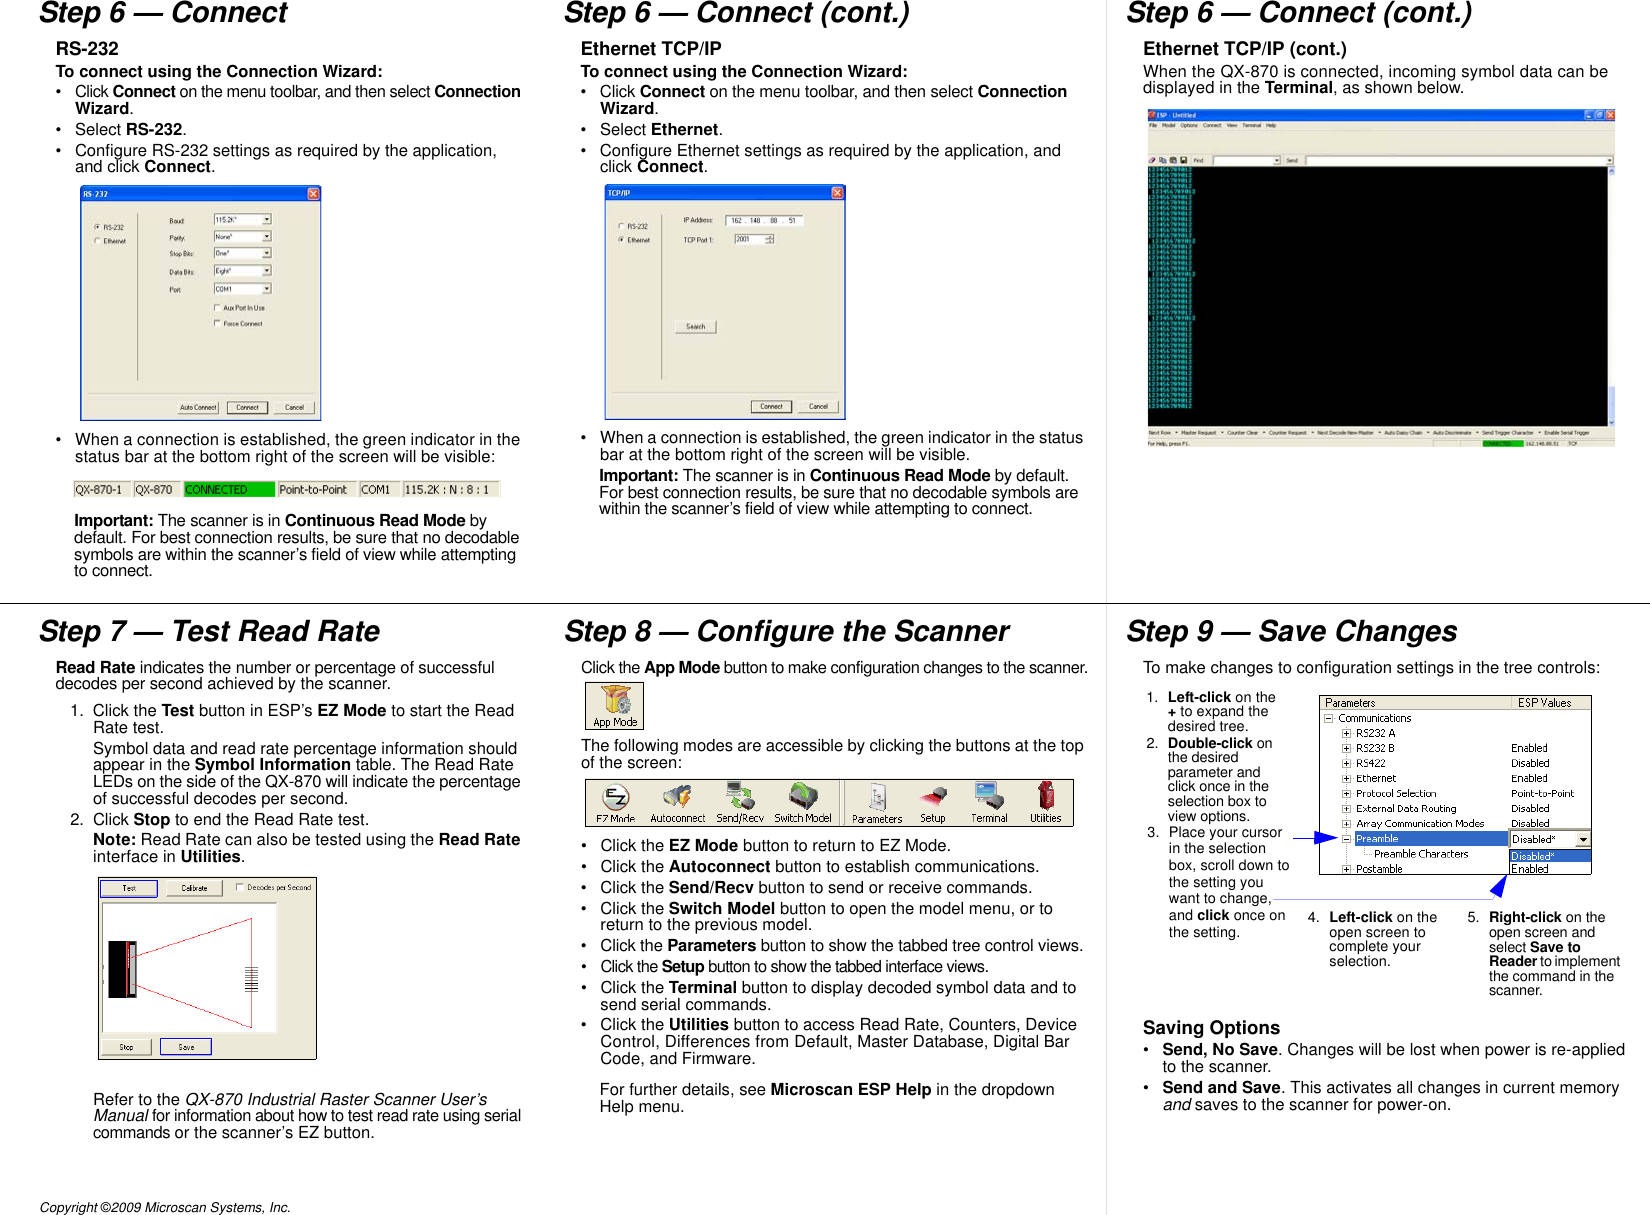Screen dimensions: 1650x1215
Task: Click the IP Address input field
Action: pos(764,220)
